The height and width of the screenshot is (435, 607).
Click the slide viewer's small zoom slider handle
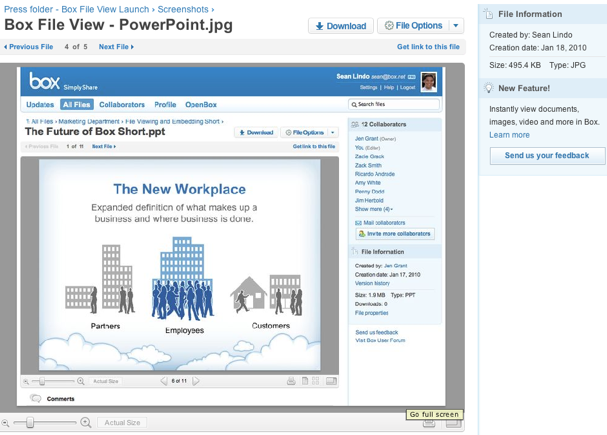(42, 381)
